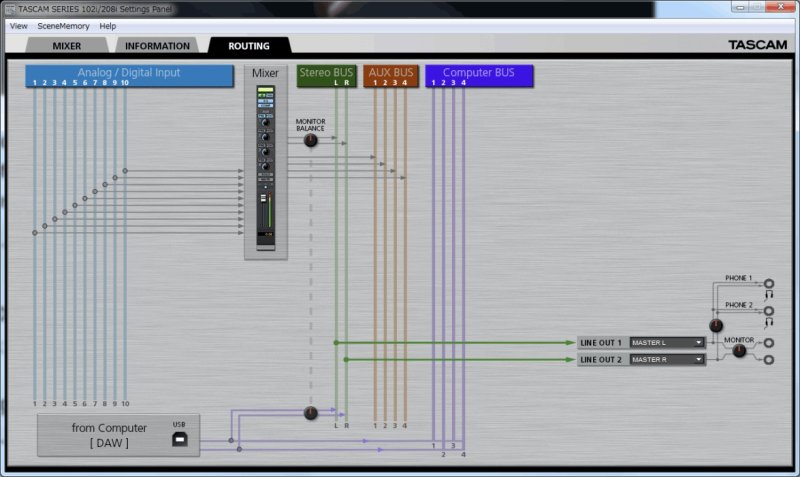Open the Help menu
The height and width of the screenshot is (477, 800).
pyautogui.click(x=108, y=26)
